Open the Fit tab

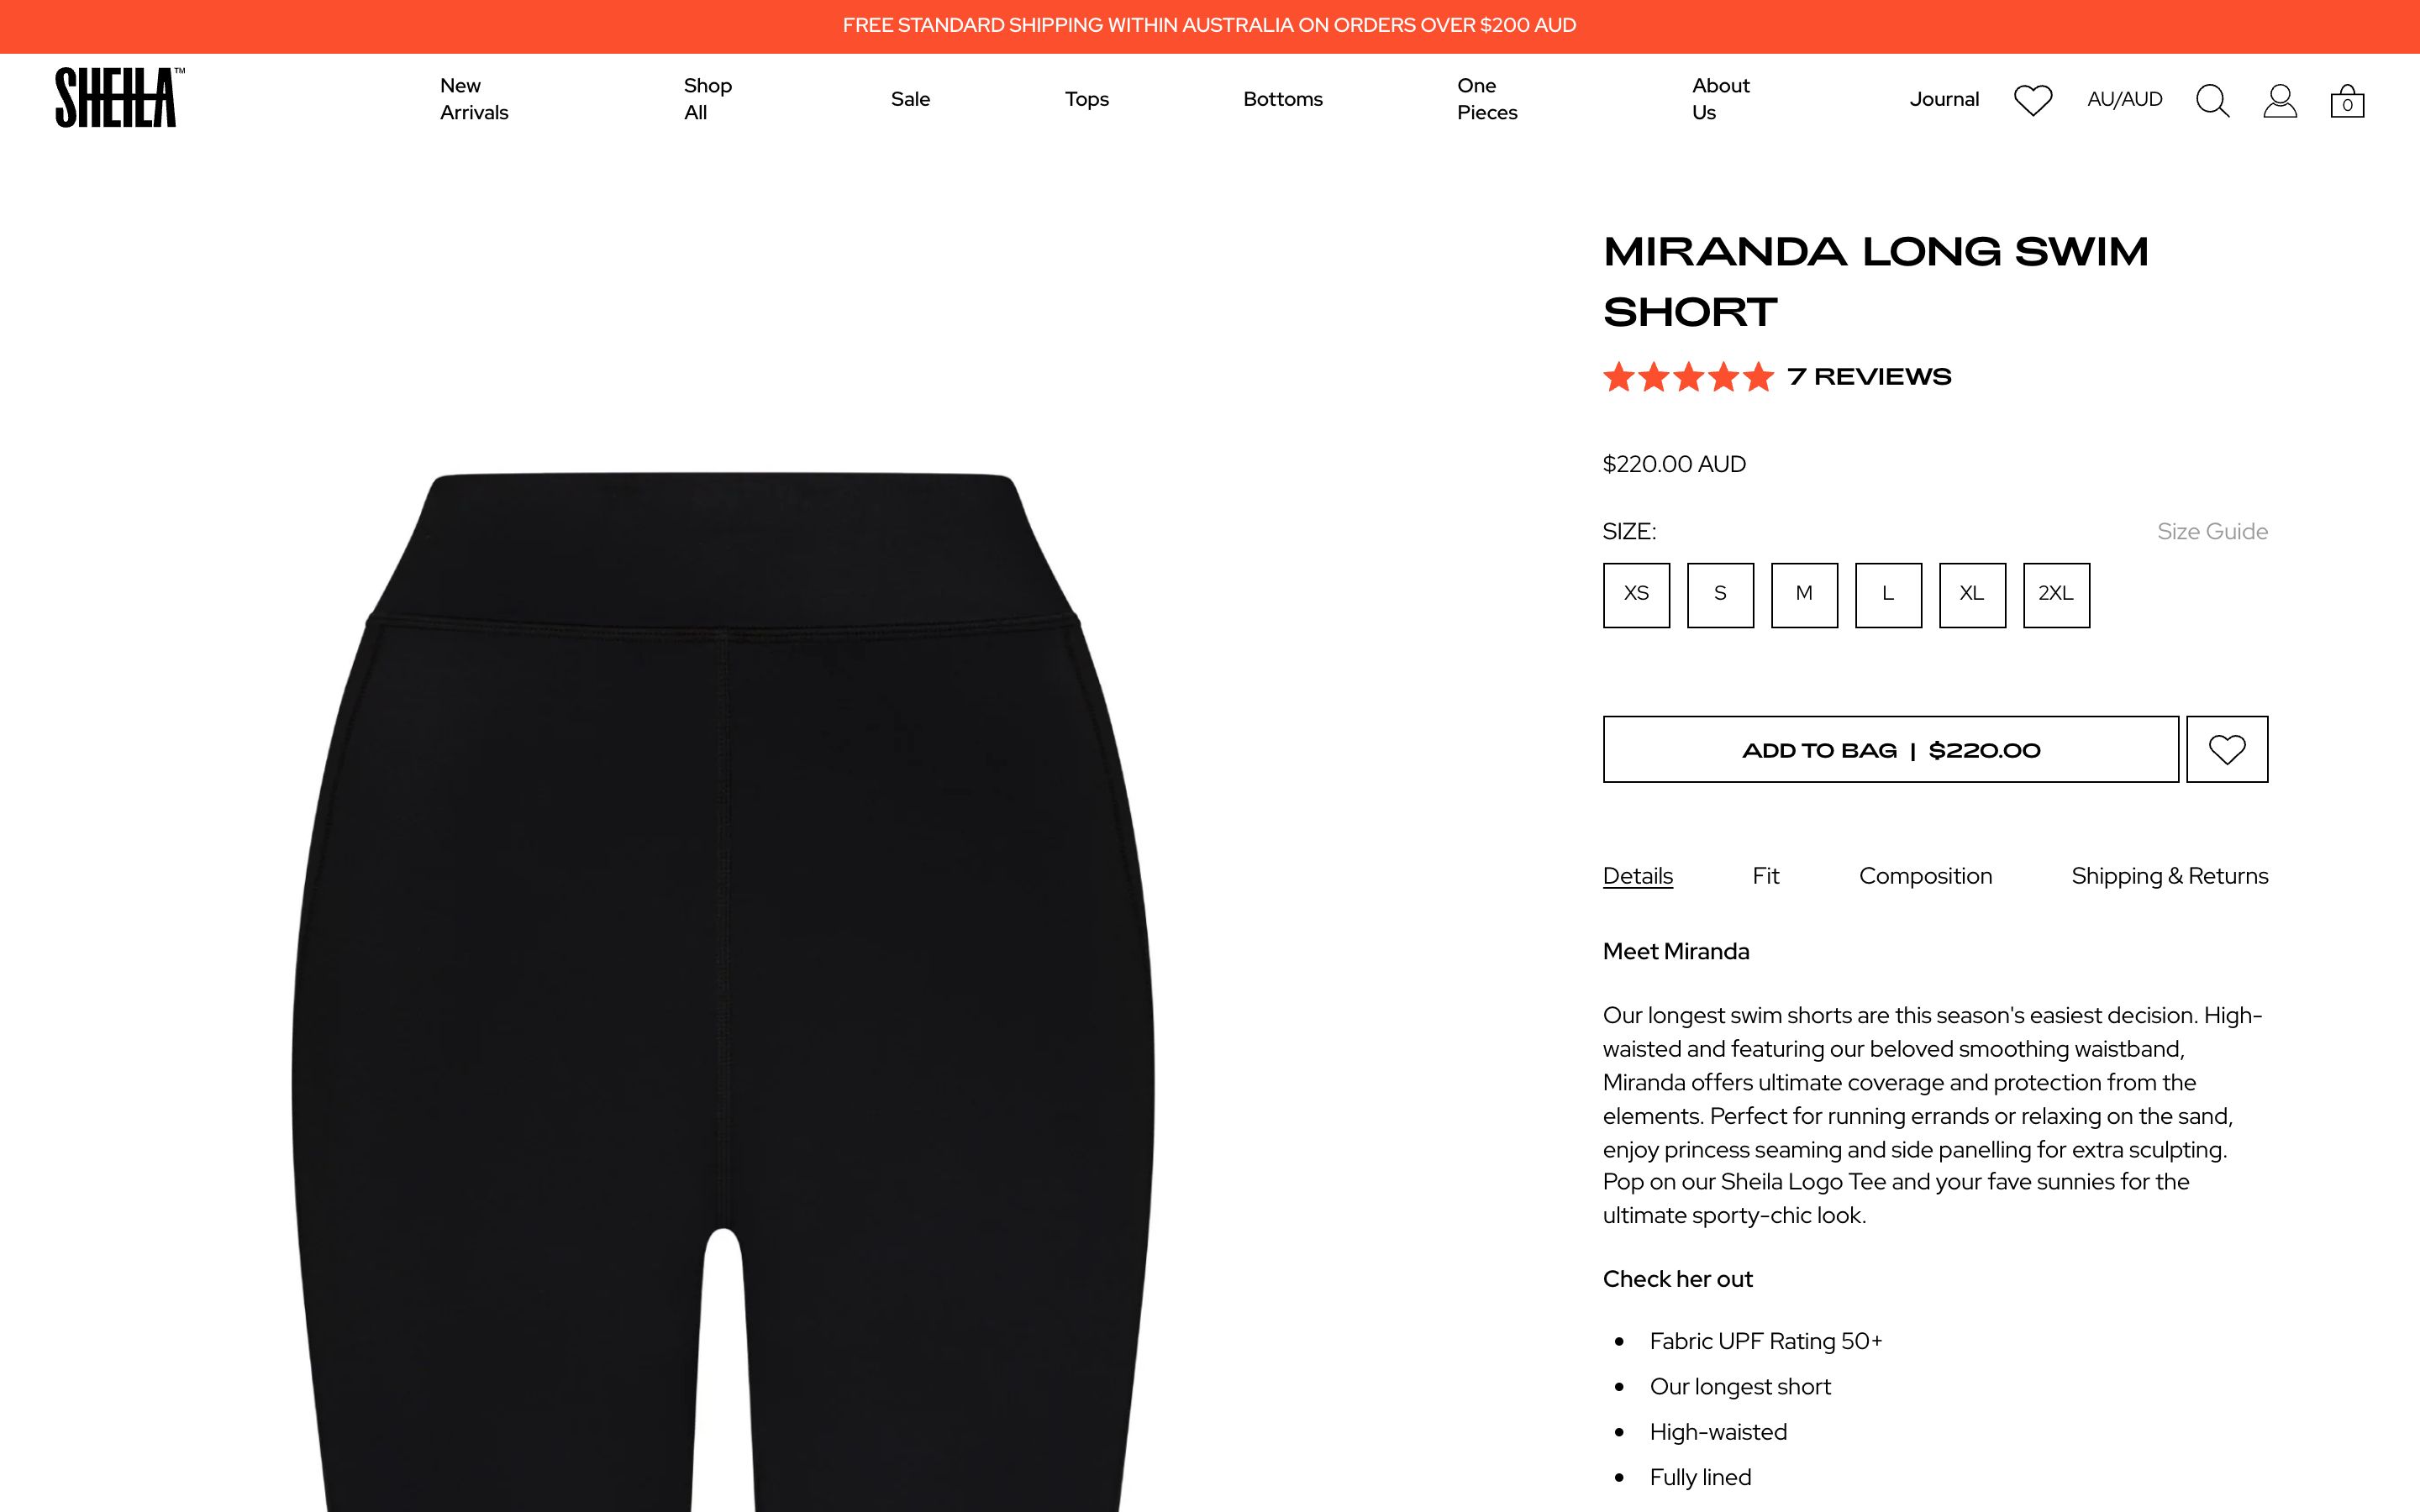tap(1766, 876)
